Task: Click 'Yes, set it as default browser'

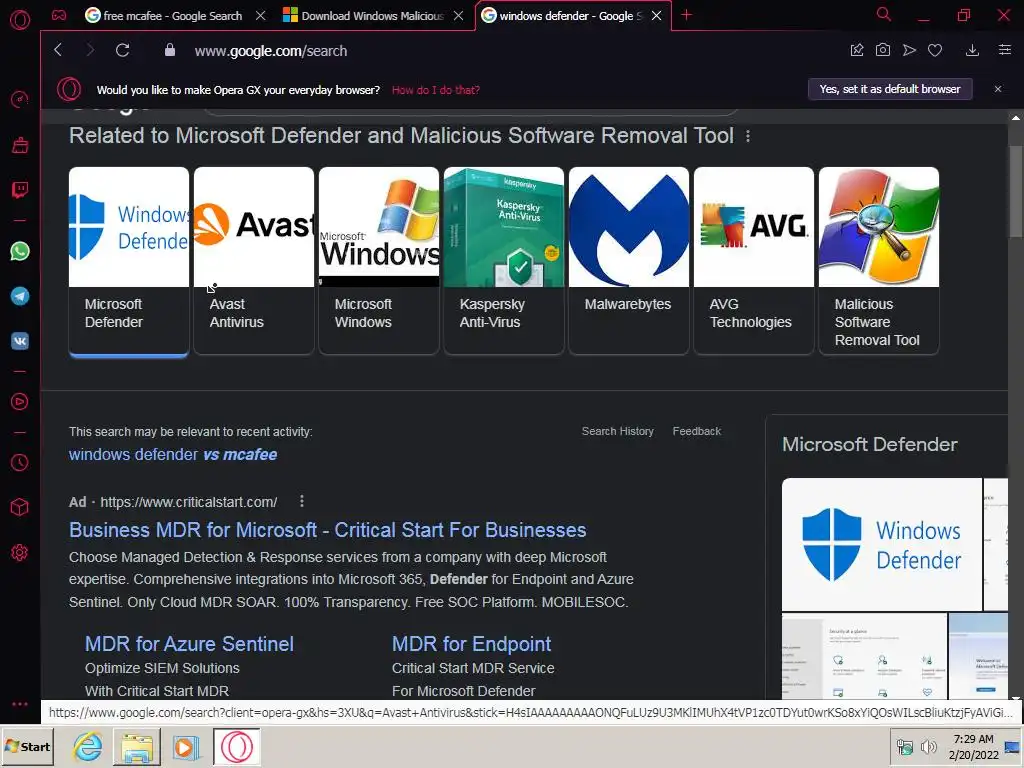Action: pos(890,89)
